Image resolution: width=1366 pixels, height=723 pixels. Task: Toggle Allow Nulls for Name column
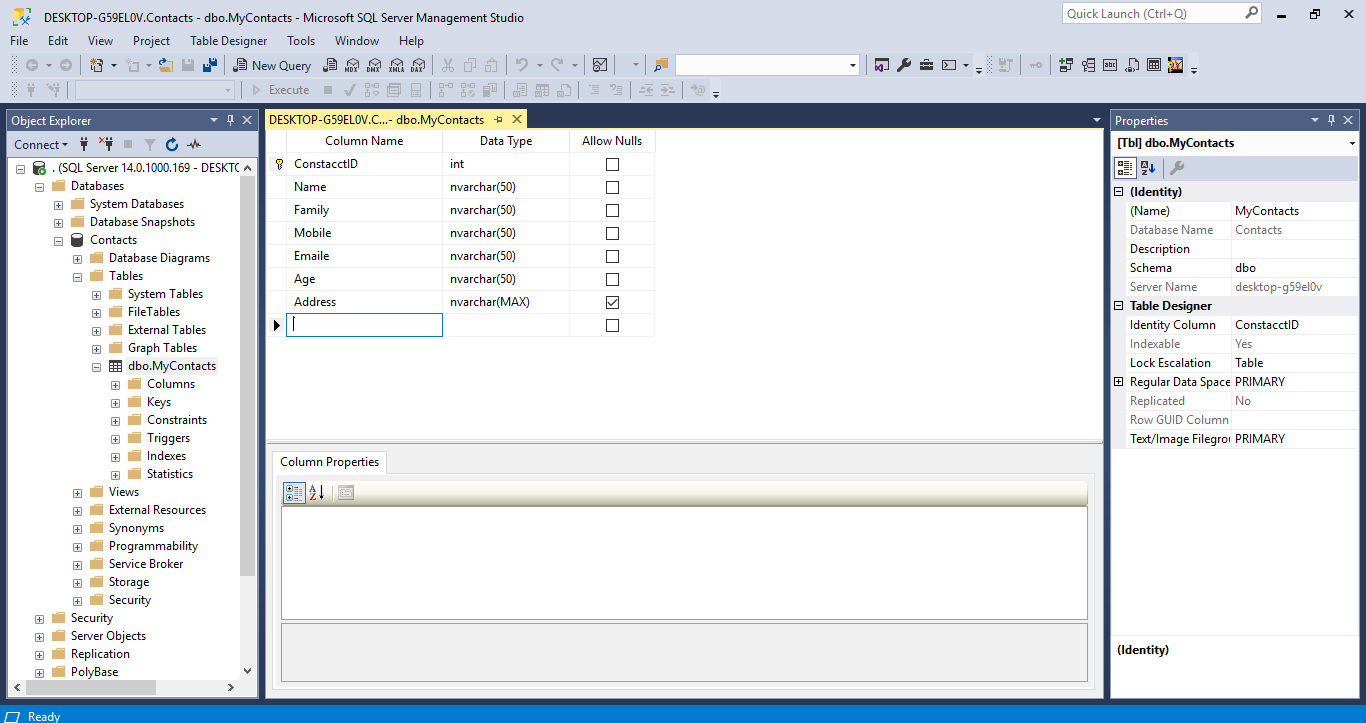tap(612, 187)
